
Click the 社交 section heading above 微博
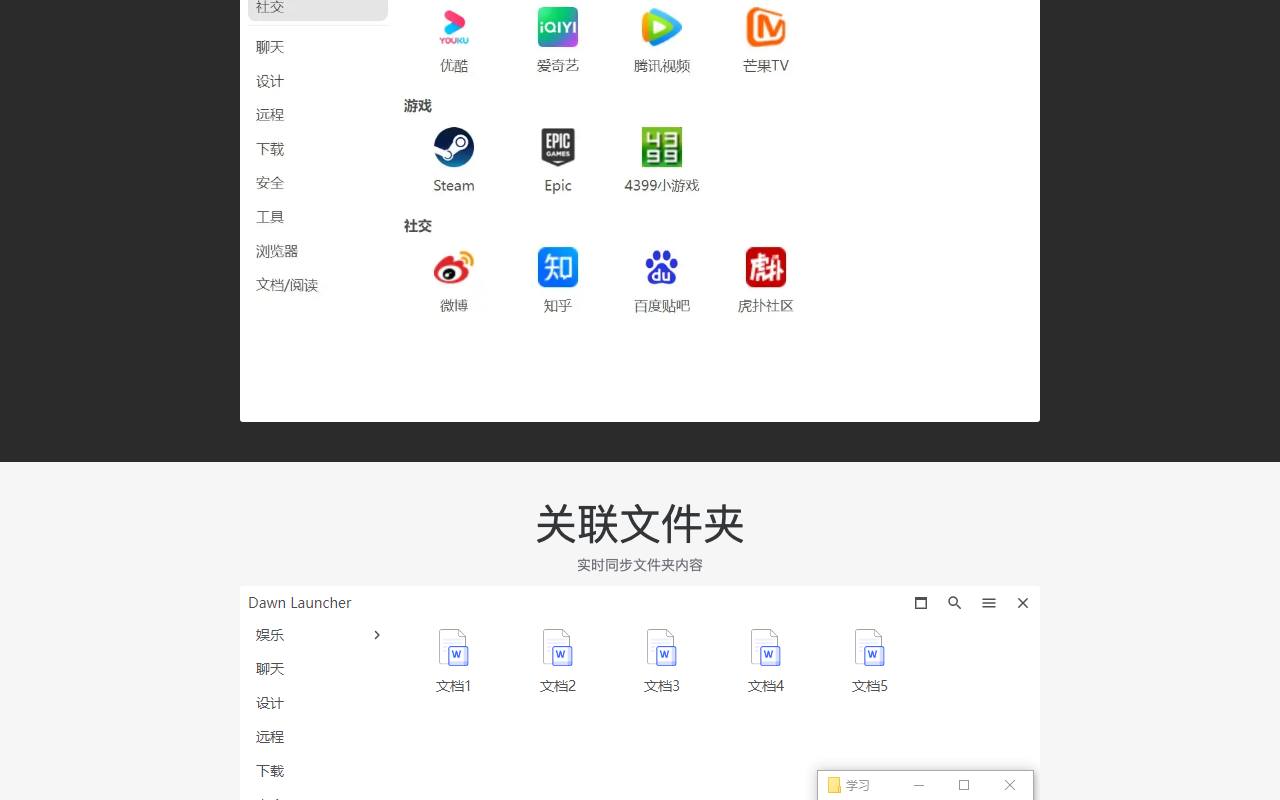pyautogui.click(x=418, y=226)
